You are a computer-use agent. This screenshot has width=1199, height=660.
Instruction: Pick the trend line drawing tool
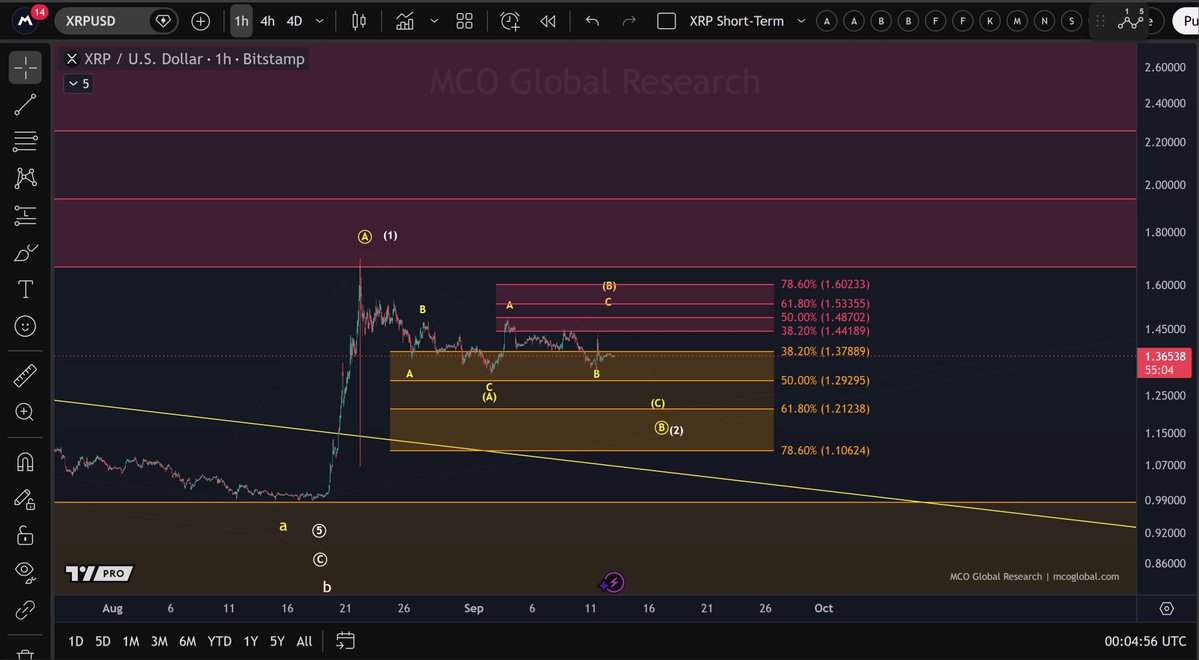(x=25, y=105)
